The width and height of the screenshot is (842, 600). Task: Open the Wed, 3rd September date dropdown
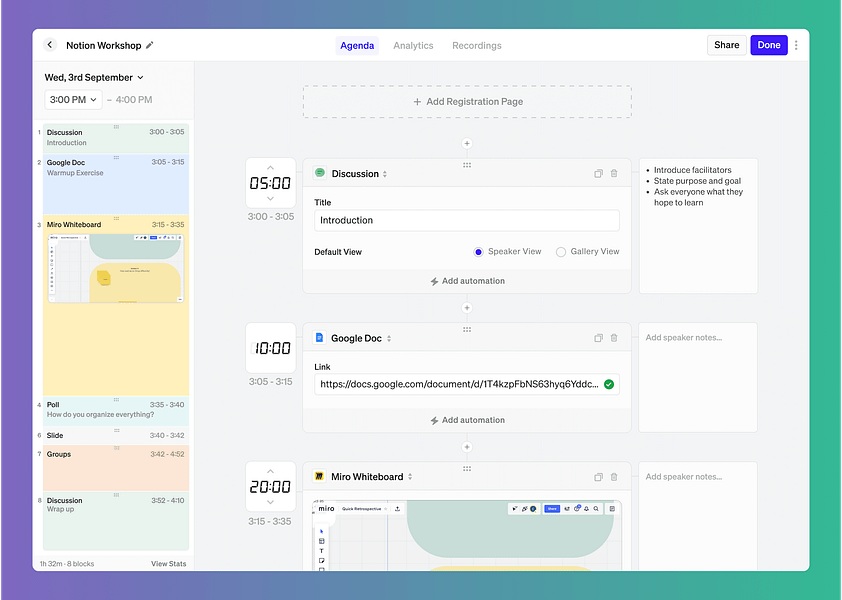point(94,77)
